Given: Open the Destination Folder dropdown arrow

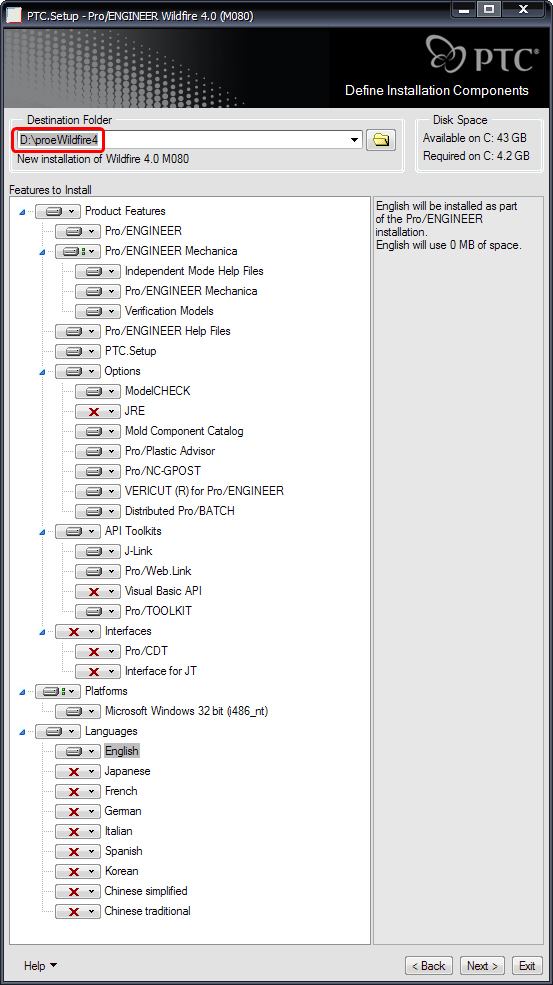Looking at the screenshot, I should (x=355, y=139).
